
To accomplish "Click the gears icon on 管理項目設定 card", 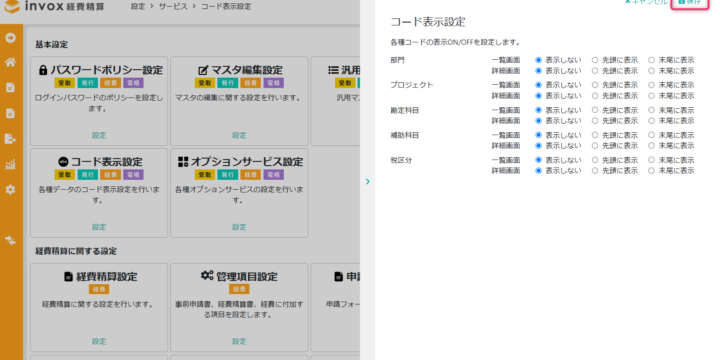I will (x=207, y=276).
